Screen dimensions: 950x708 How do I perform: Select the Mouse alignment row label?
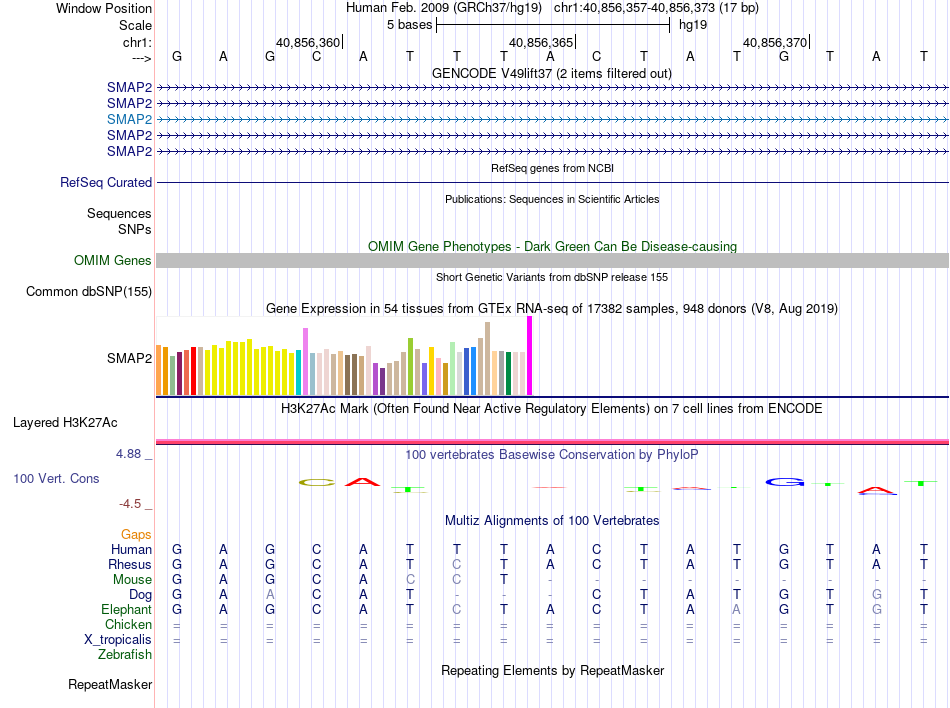point(132,580)
